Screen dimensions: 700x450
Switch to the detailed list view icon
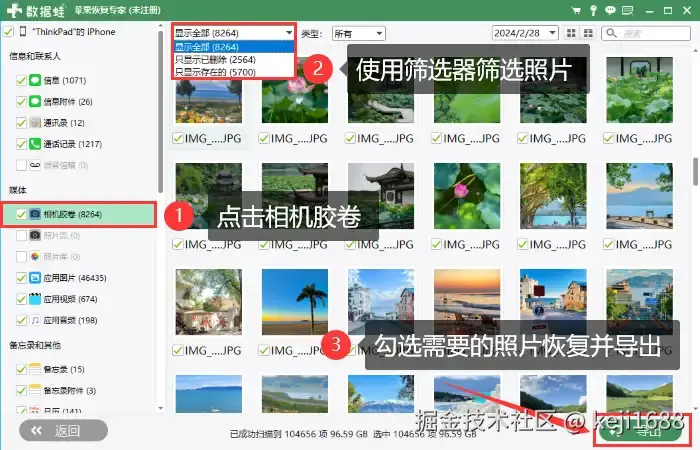588,33
